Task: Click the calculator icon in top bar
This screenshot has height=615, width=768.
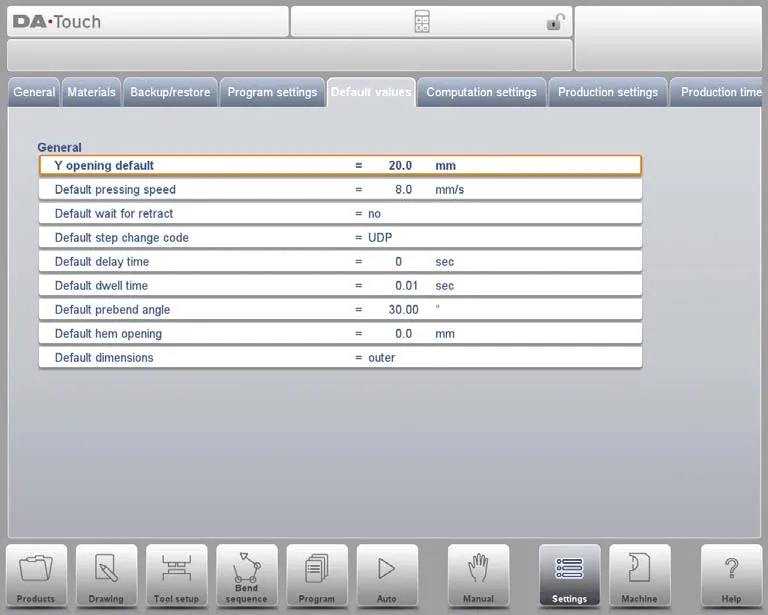Action: tap(422, 22)
